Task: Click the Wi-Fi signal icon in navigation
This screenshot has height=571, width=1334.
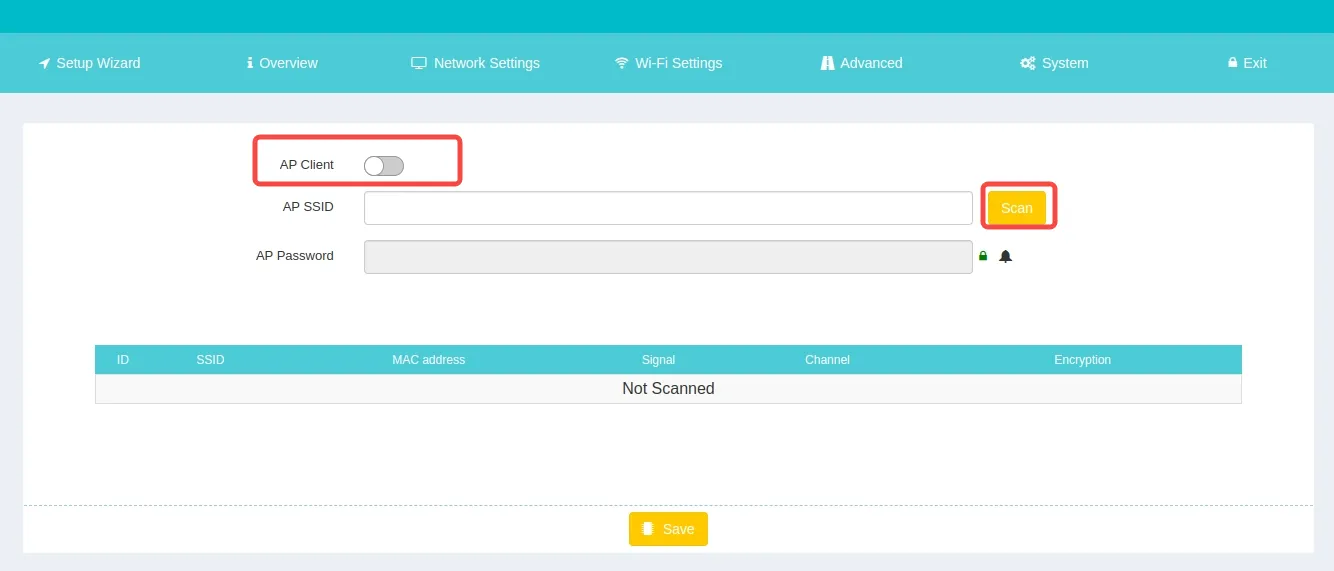Action: click(622, 63)
